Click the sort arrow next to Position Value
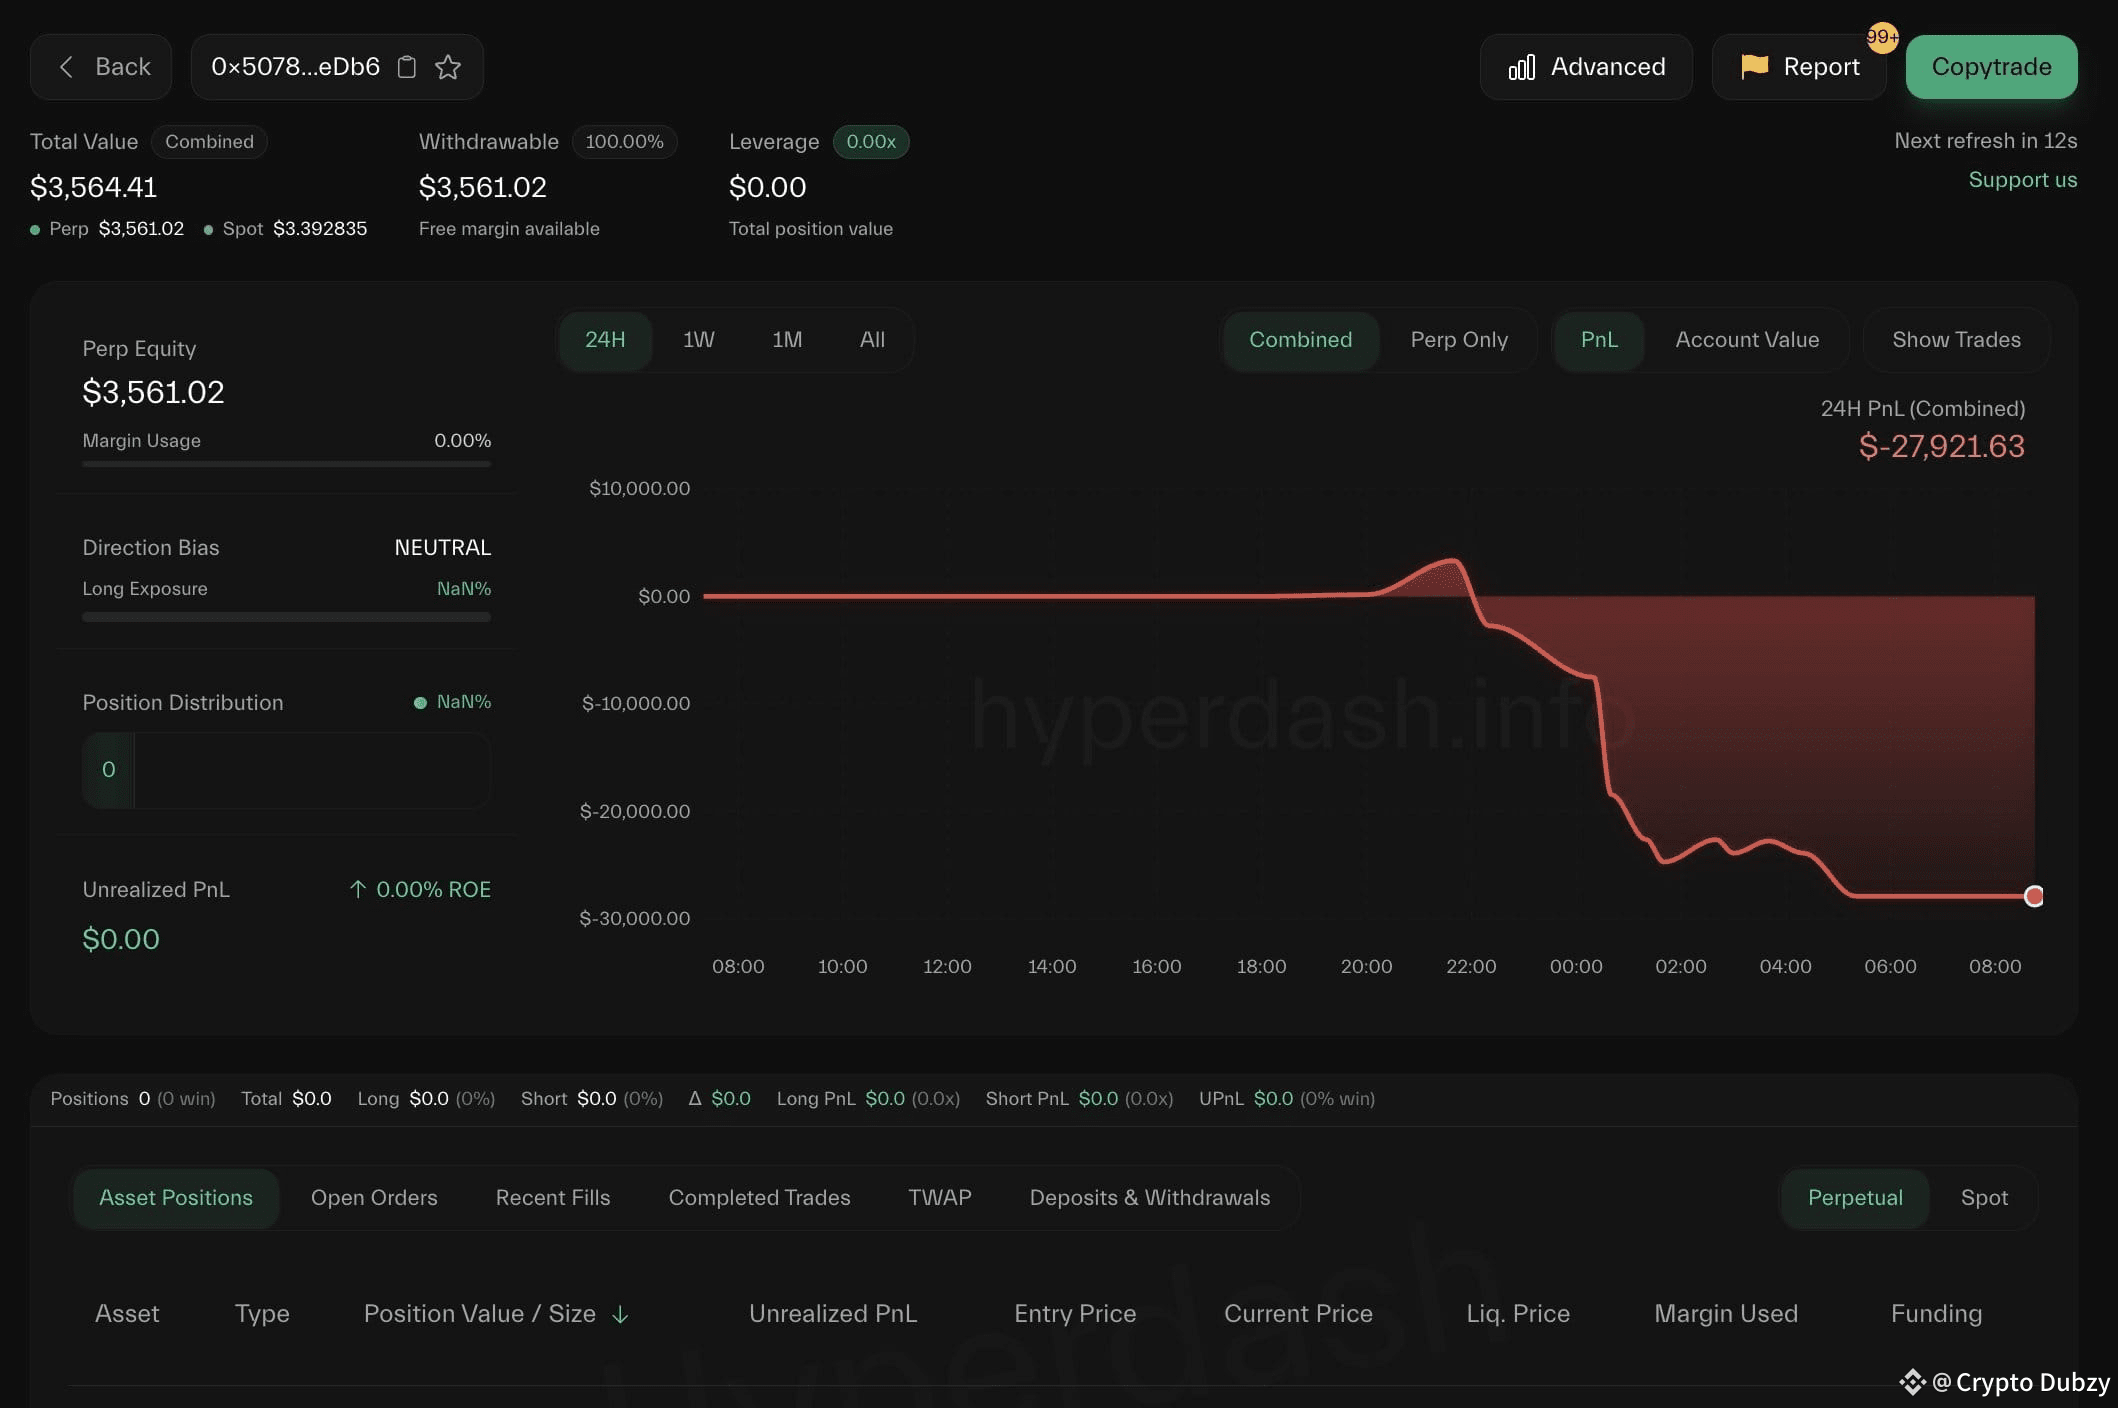 click(x=620, y=1315)
